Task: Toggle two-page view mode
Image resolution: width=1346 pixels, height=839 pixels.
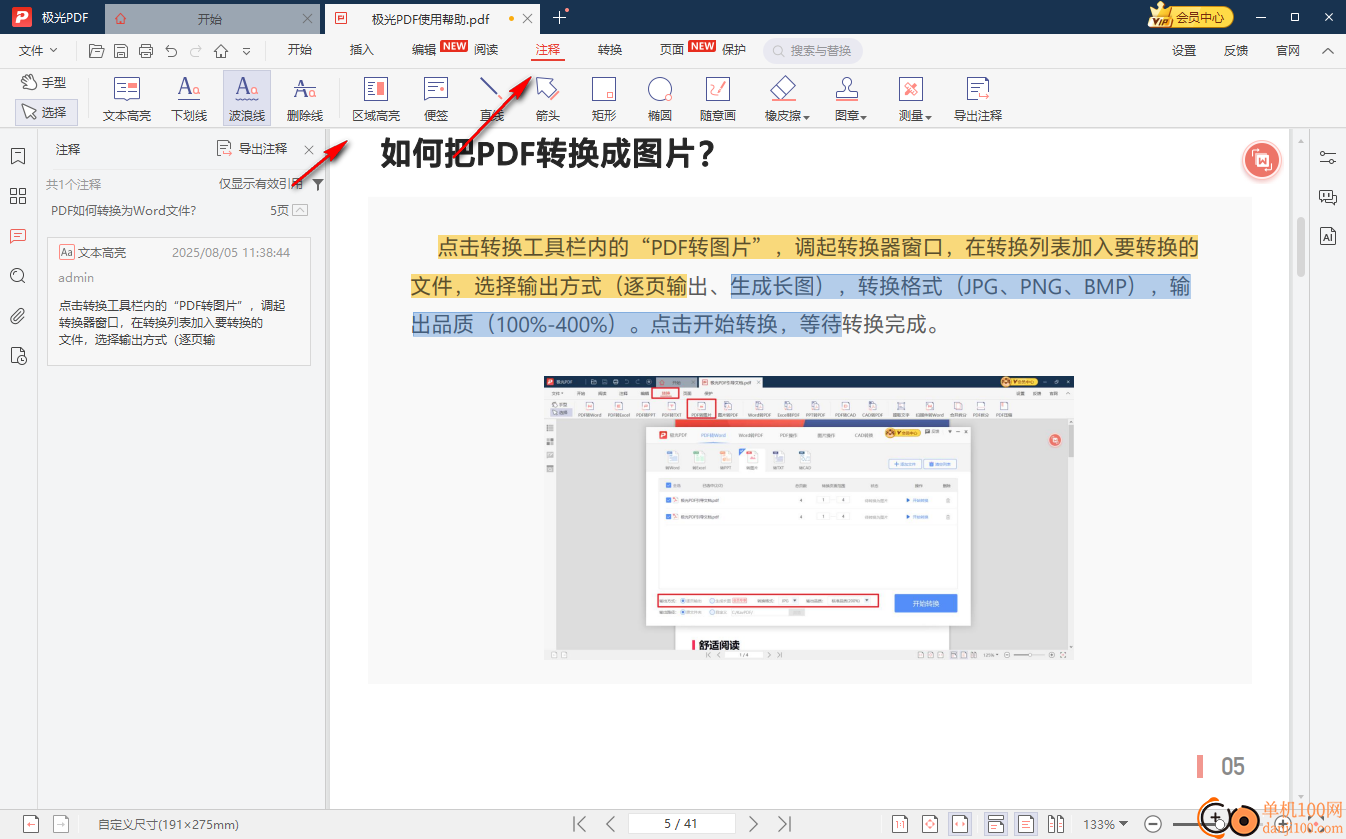Action: (x=1056, y=824)
